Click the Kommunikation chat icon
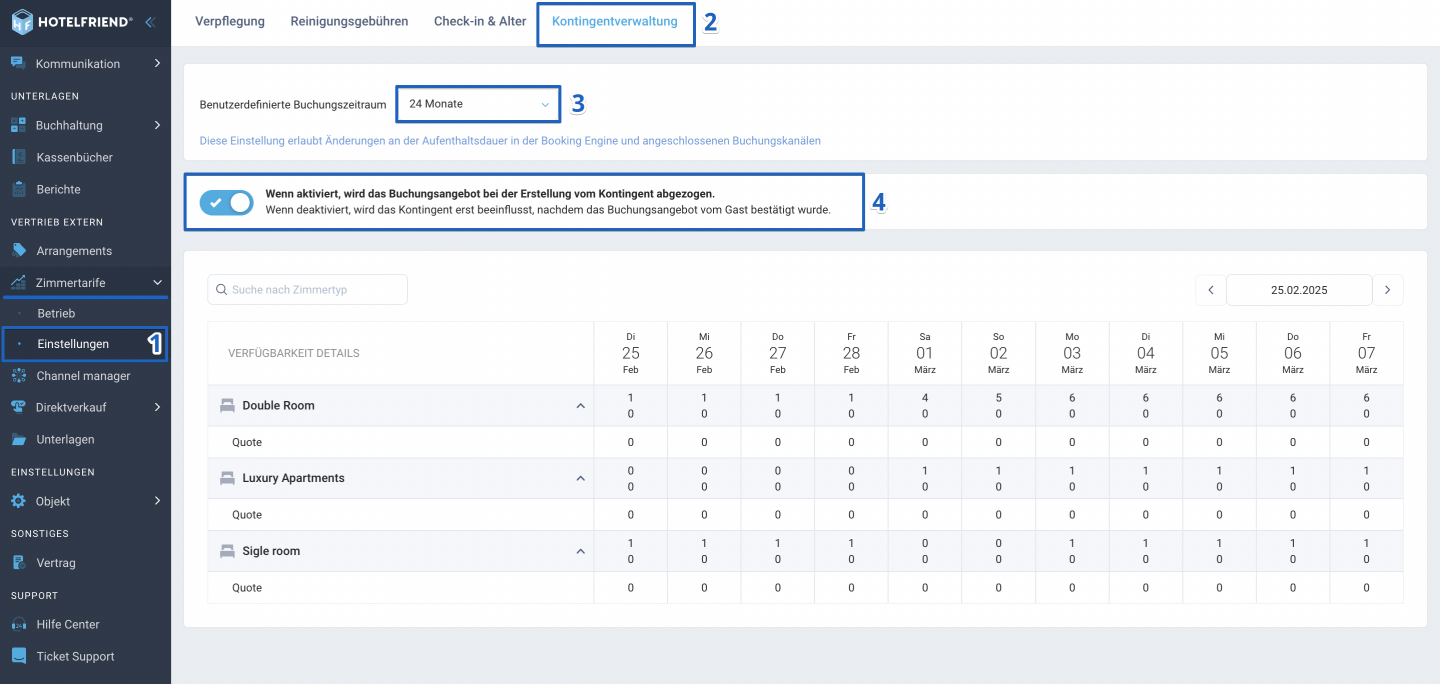 pos(18,63)
